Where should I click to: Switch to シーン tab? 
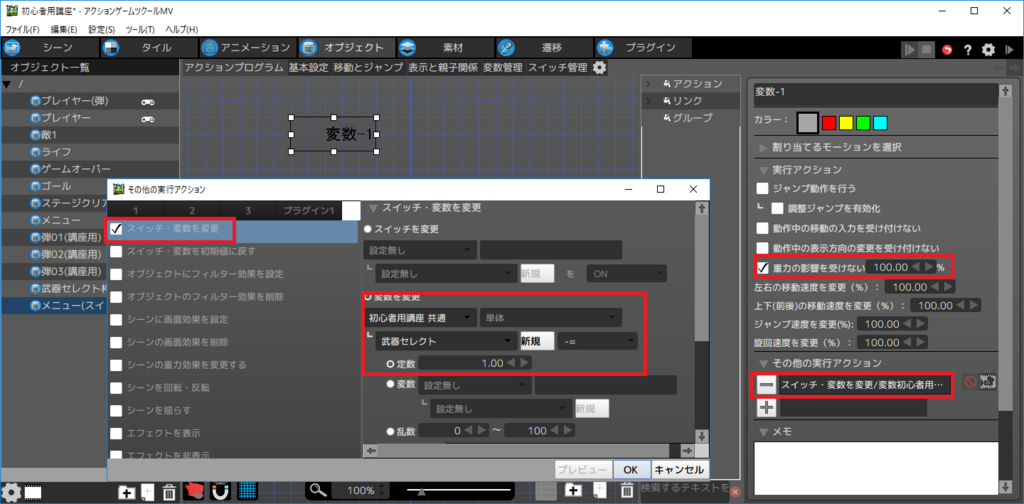(x=50, y=48)
